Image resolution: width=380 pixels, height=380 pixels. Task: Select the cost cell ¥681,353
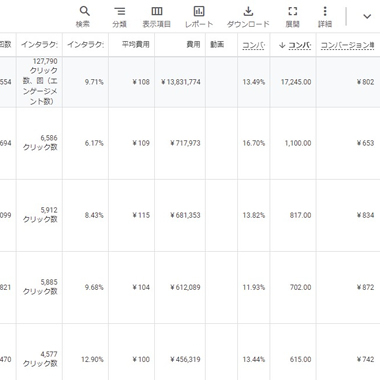pos(185,215)
